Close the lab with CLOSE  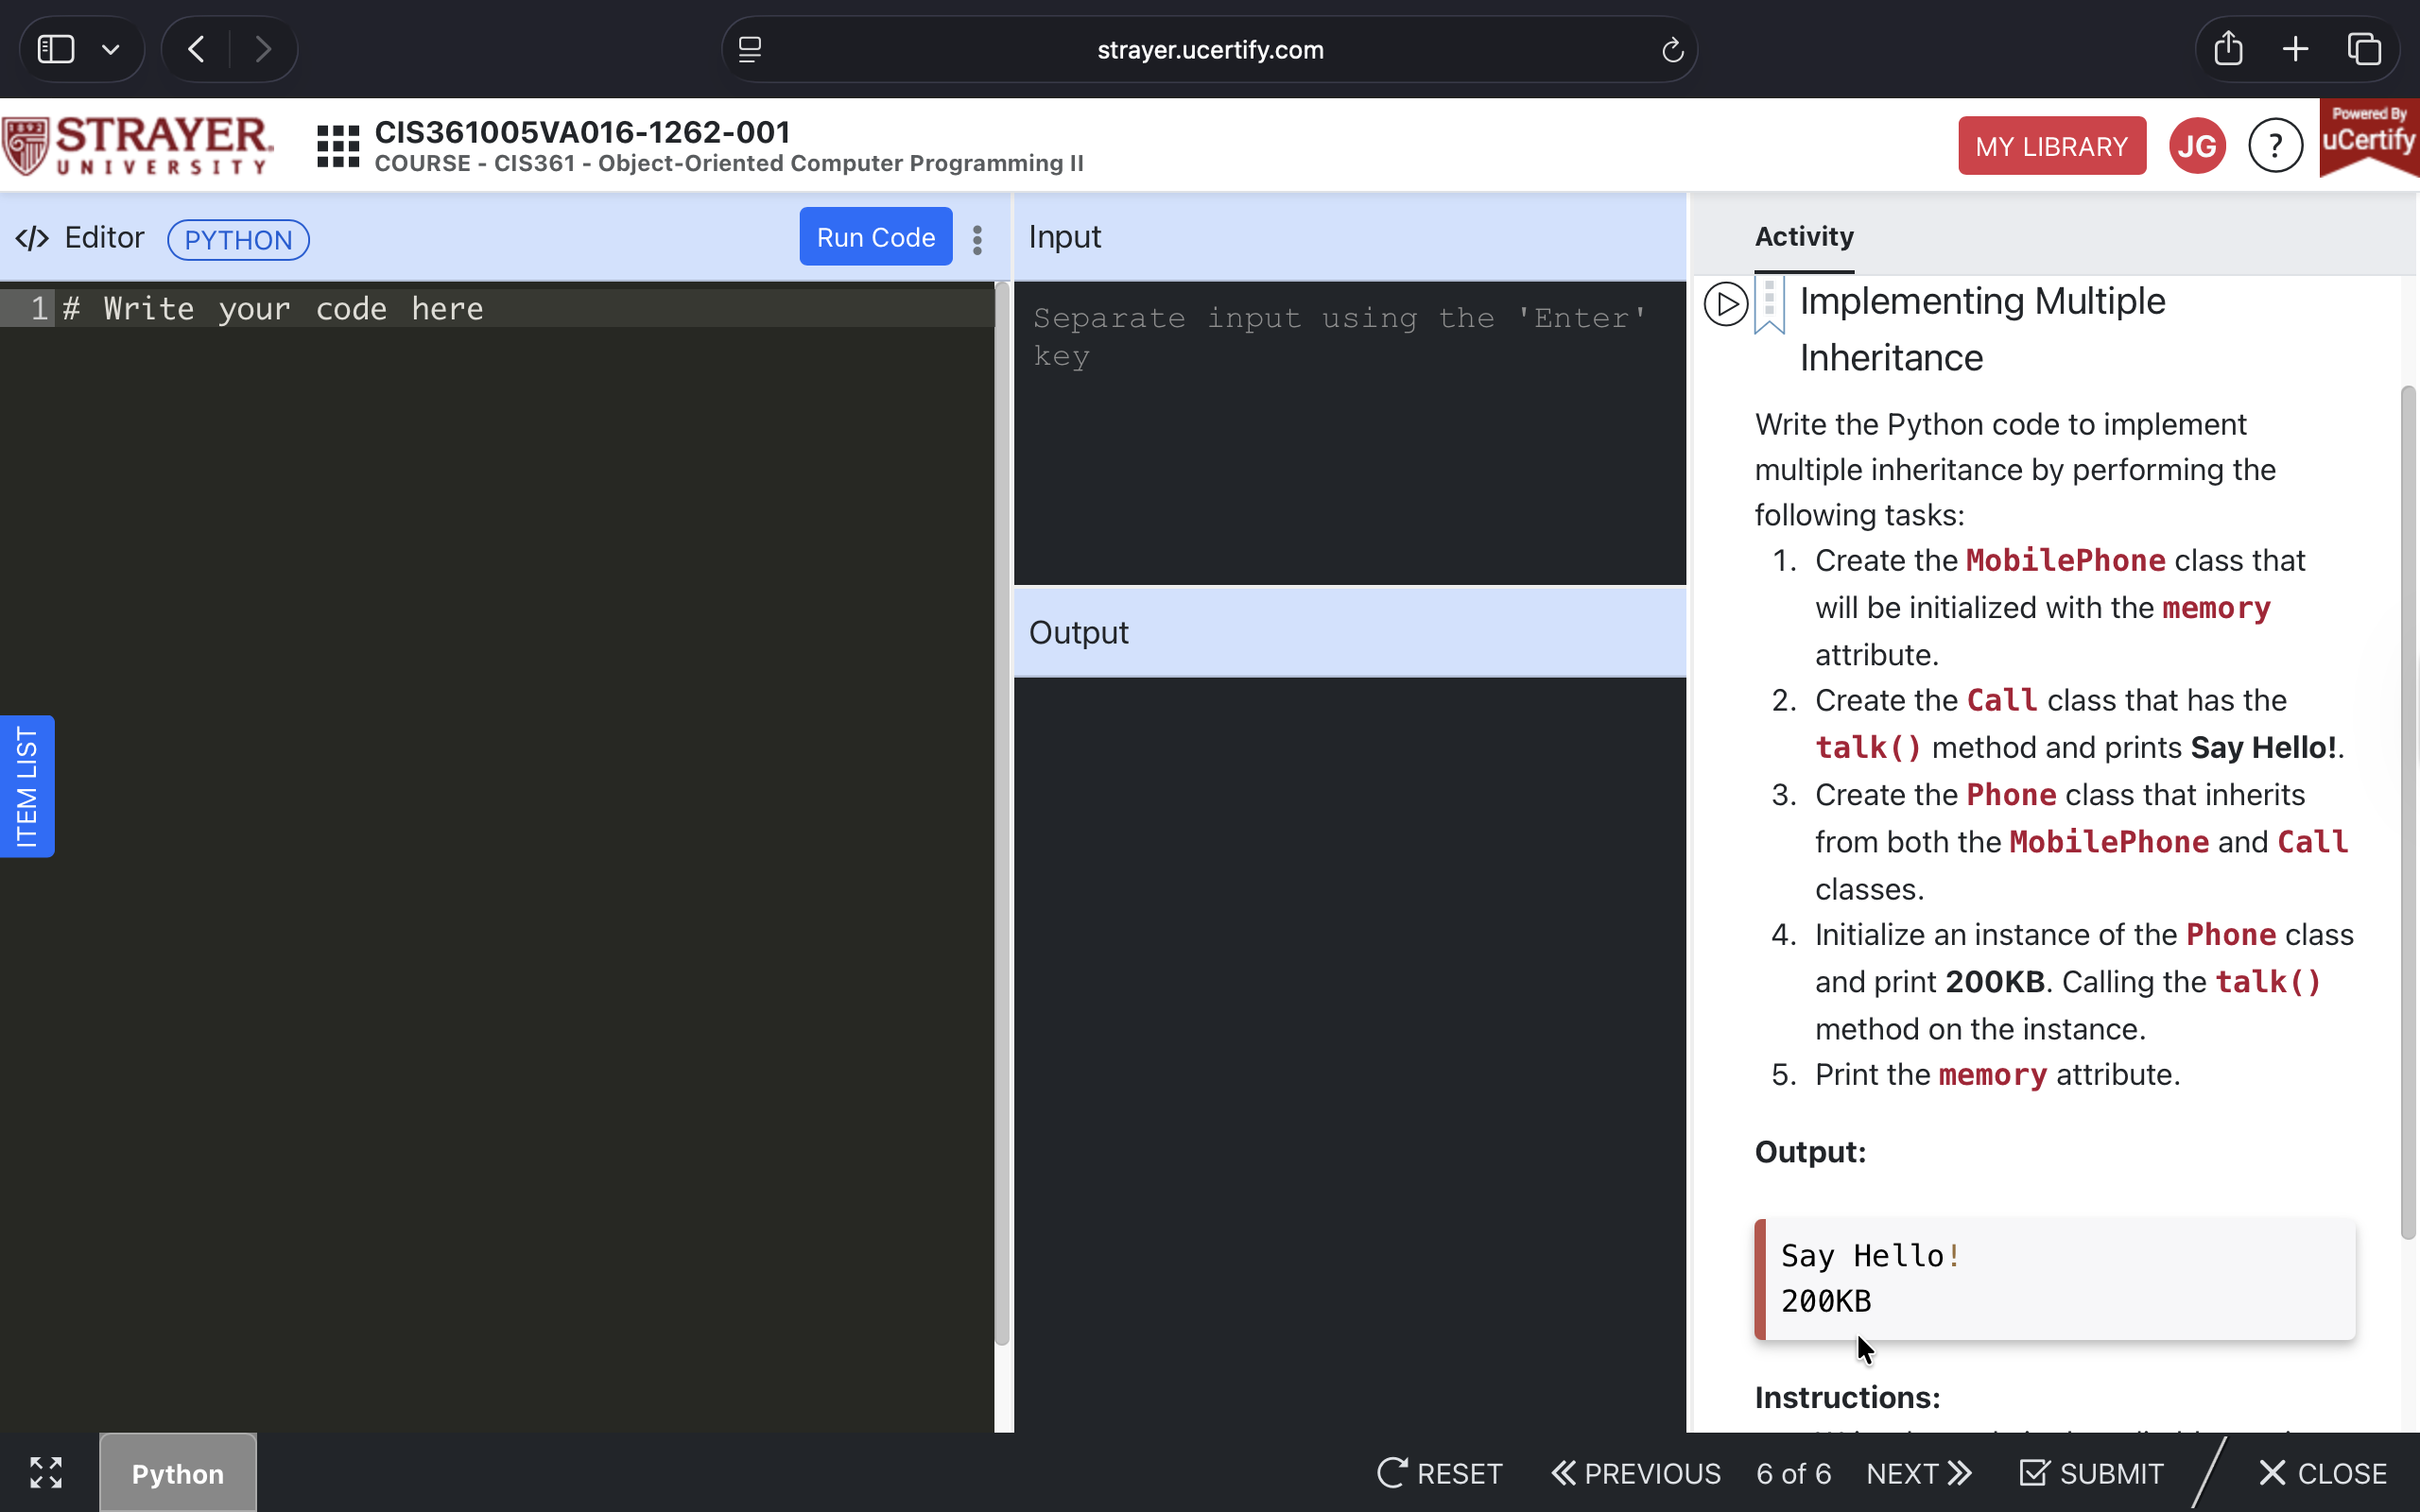[x=2322, y=1473]
